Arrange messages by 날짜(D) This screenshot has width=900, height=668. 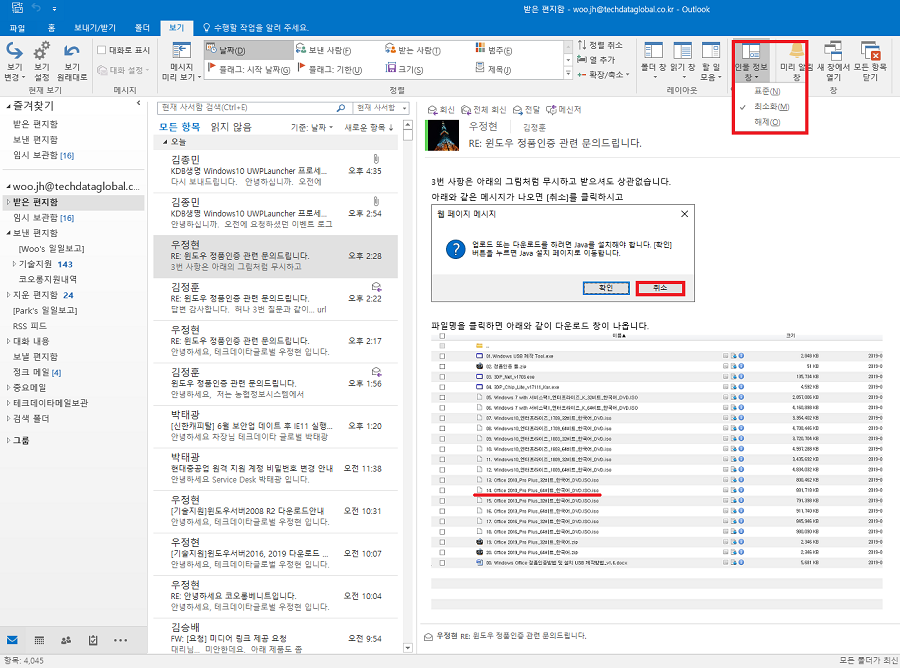pyautogui.click(x=249, y=51)
